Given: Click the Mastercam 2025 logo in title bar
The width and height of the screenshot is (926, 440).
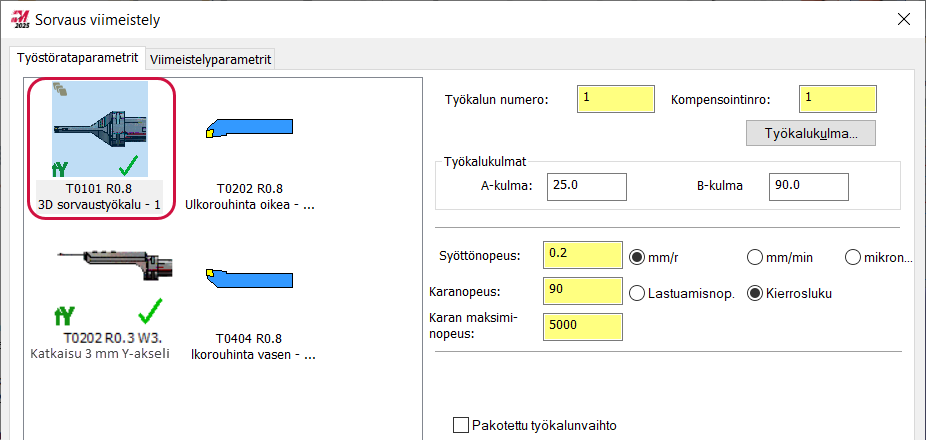Looking at the screenshot, I should (19, 19).
